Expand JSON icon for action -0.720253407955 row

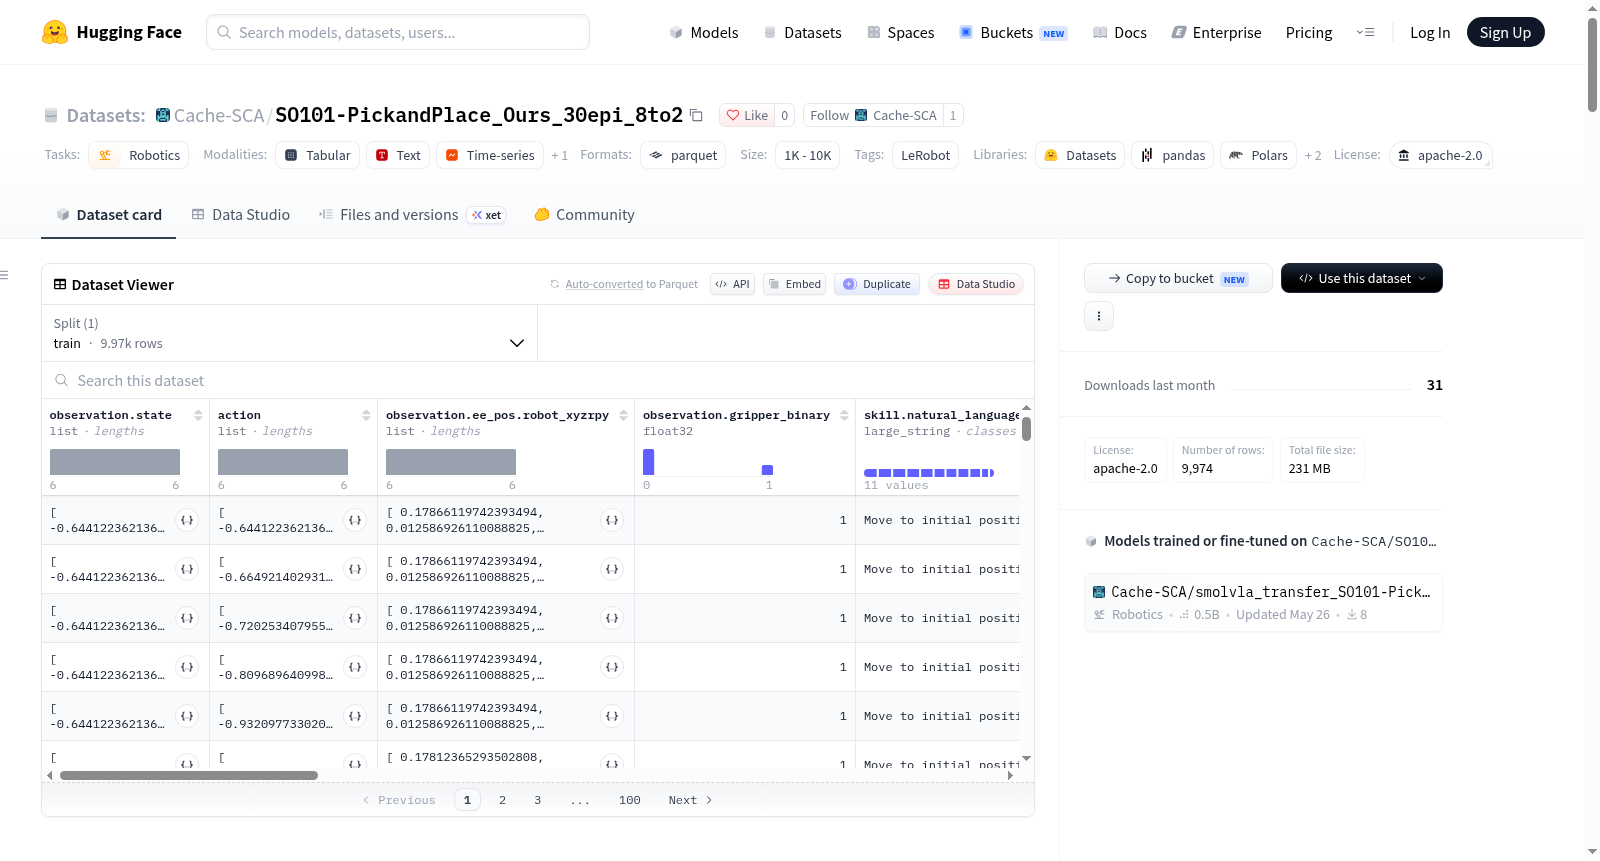pos(355,618)
